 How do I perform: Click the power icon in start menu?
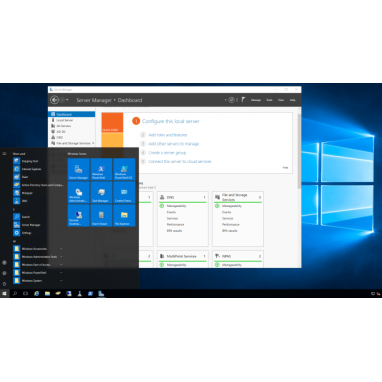tap(4, 284)
